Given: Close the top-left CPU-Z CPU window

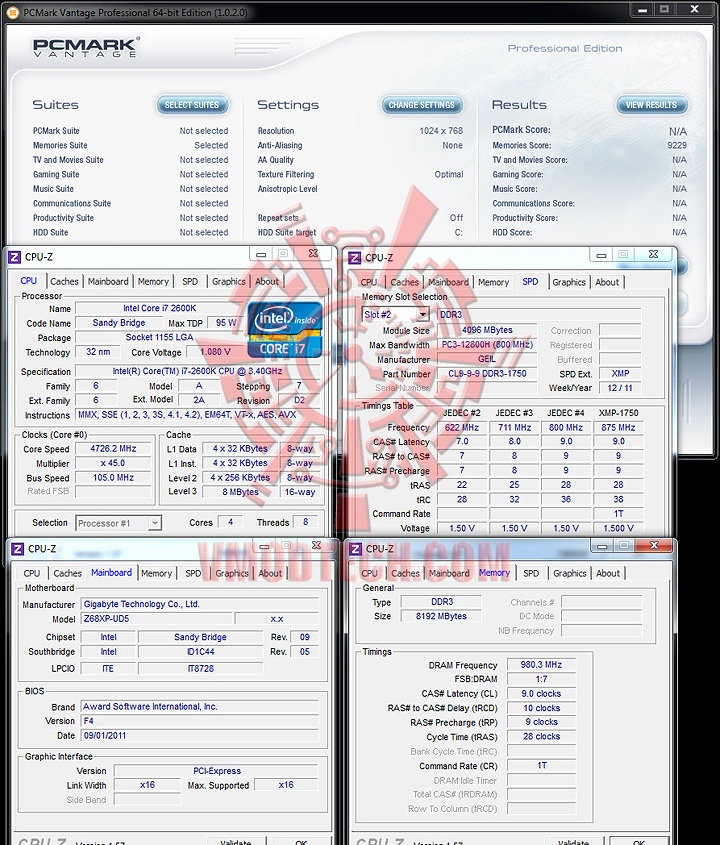Looking at the screenshot, I should (313, 253).
